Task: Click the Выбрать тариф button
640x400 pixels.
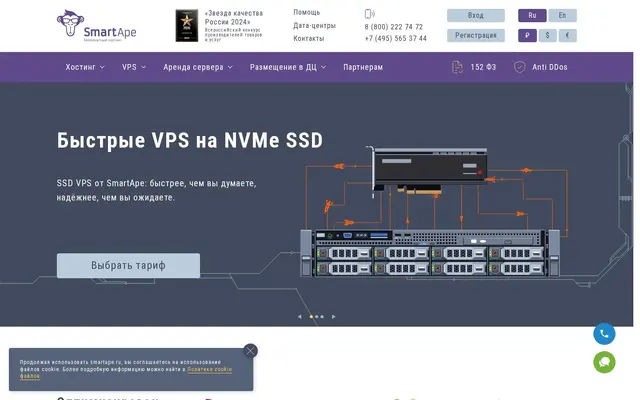Action: click(x=128, y=265)
